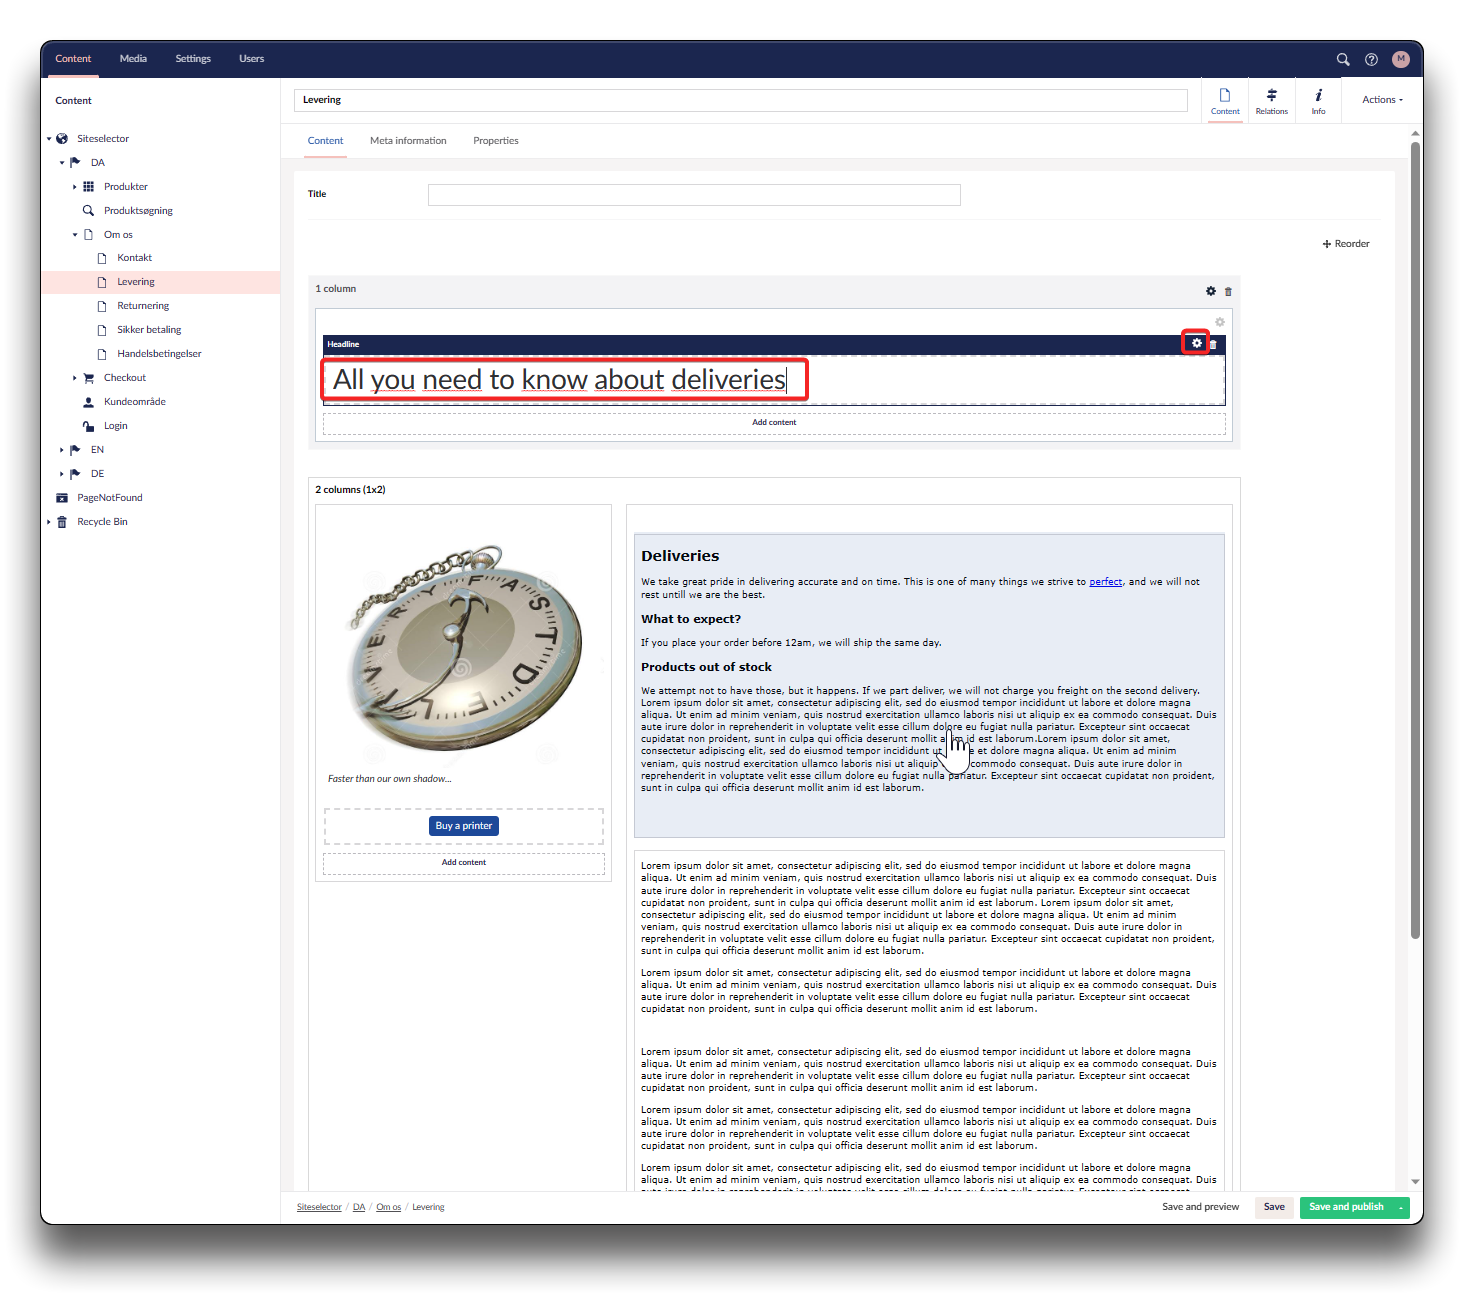1464x1297 pixels.
Task: Expand the EN language node
Action: [62, 450]
